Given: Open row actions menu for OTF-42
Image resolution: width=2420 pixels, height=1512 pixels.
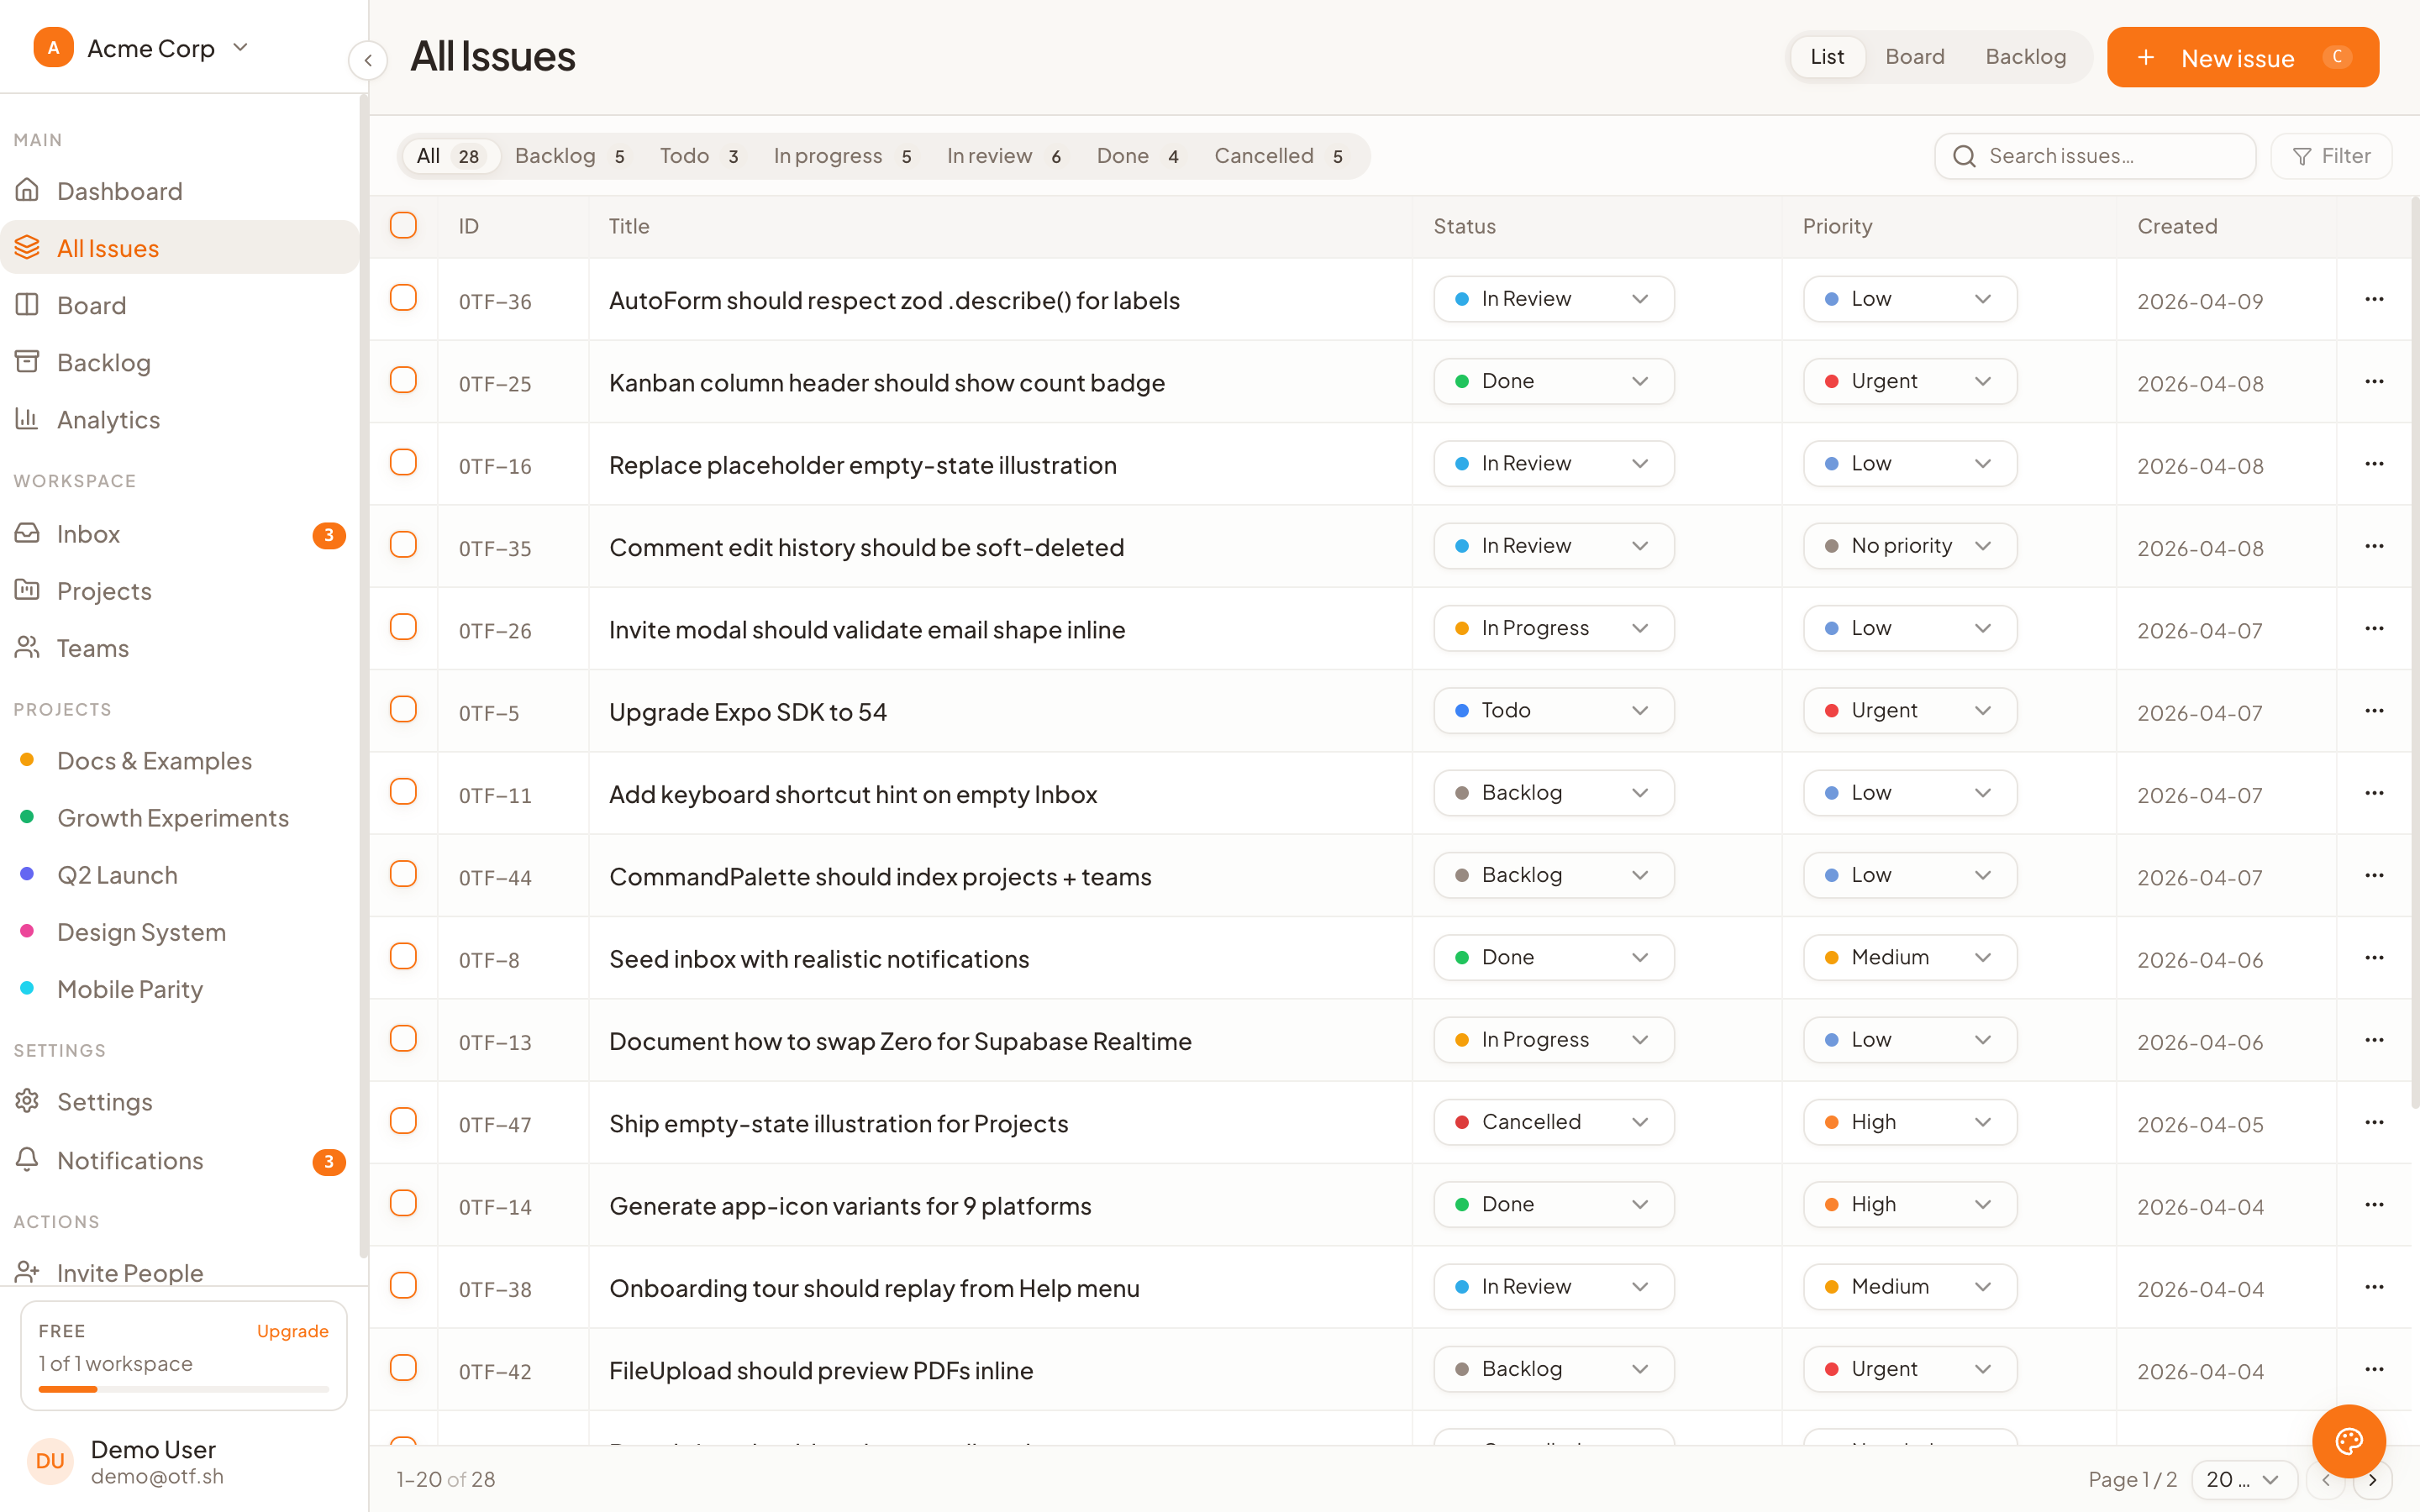Looking at the screenshot, I should tap(2374, 1369).
